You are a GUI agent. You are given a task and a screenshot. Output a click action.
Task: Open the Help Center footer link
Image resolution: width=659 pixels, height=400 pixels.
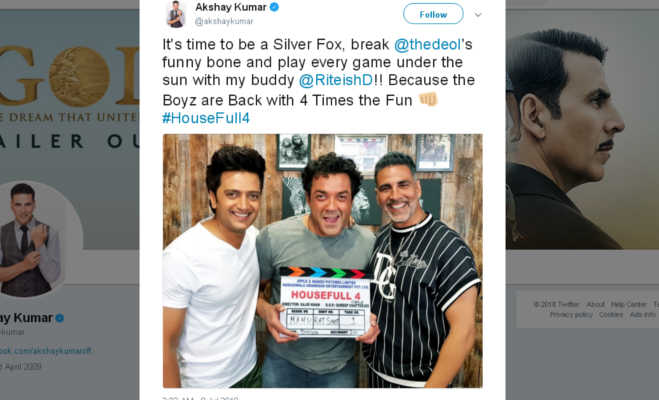pyautogui.click(x=628, y=304)
